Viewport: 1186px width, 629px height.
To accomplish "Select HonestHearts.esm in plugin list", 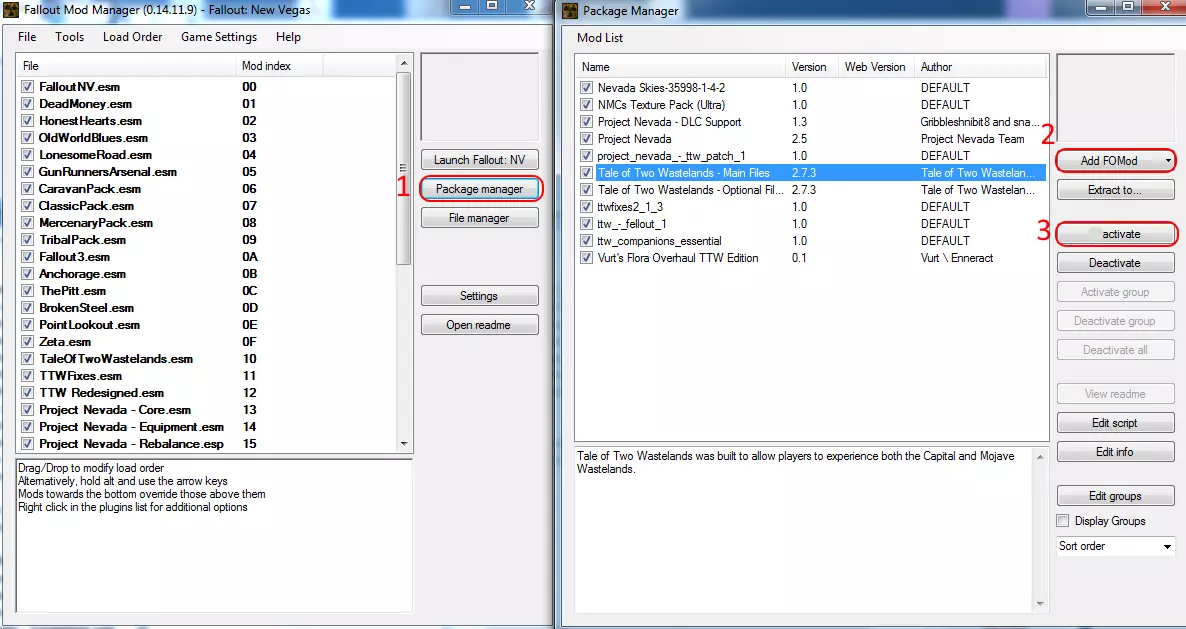I will coord(90,121).
